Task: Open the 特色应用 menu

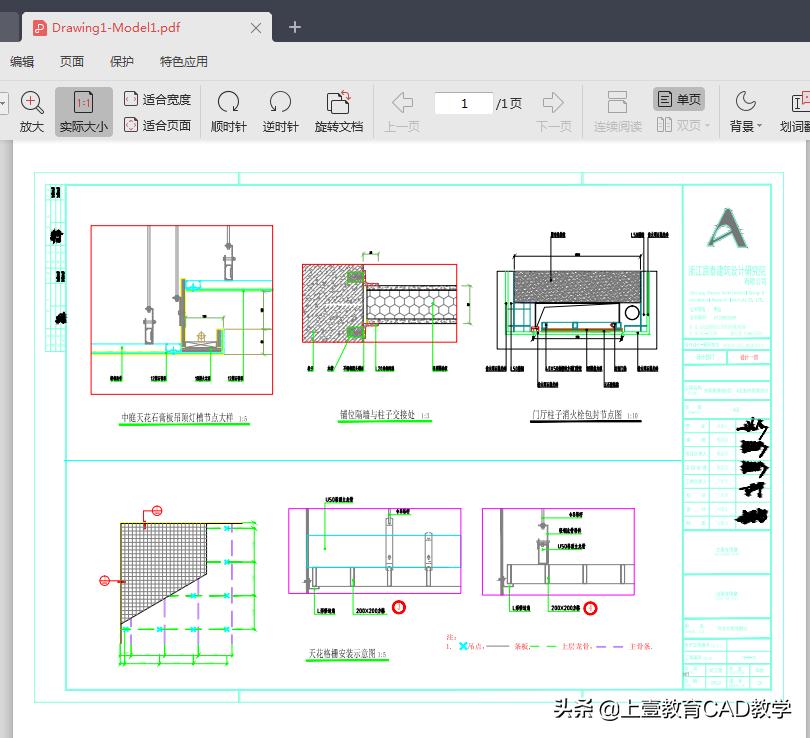Action: click(x=184, y=61)
